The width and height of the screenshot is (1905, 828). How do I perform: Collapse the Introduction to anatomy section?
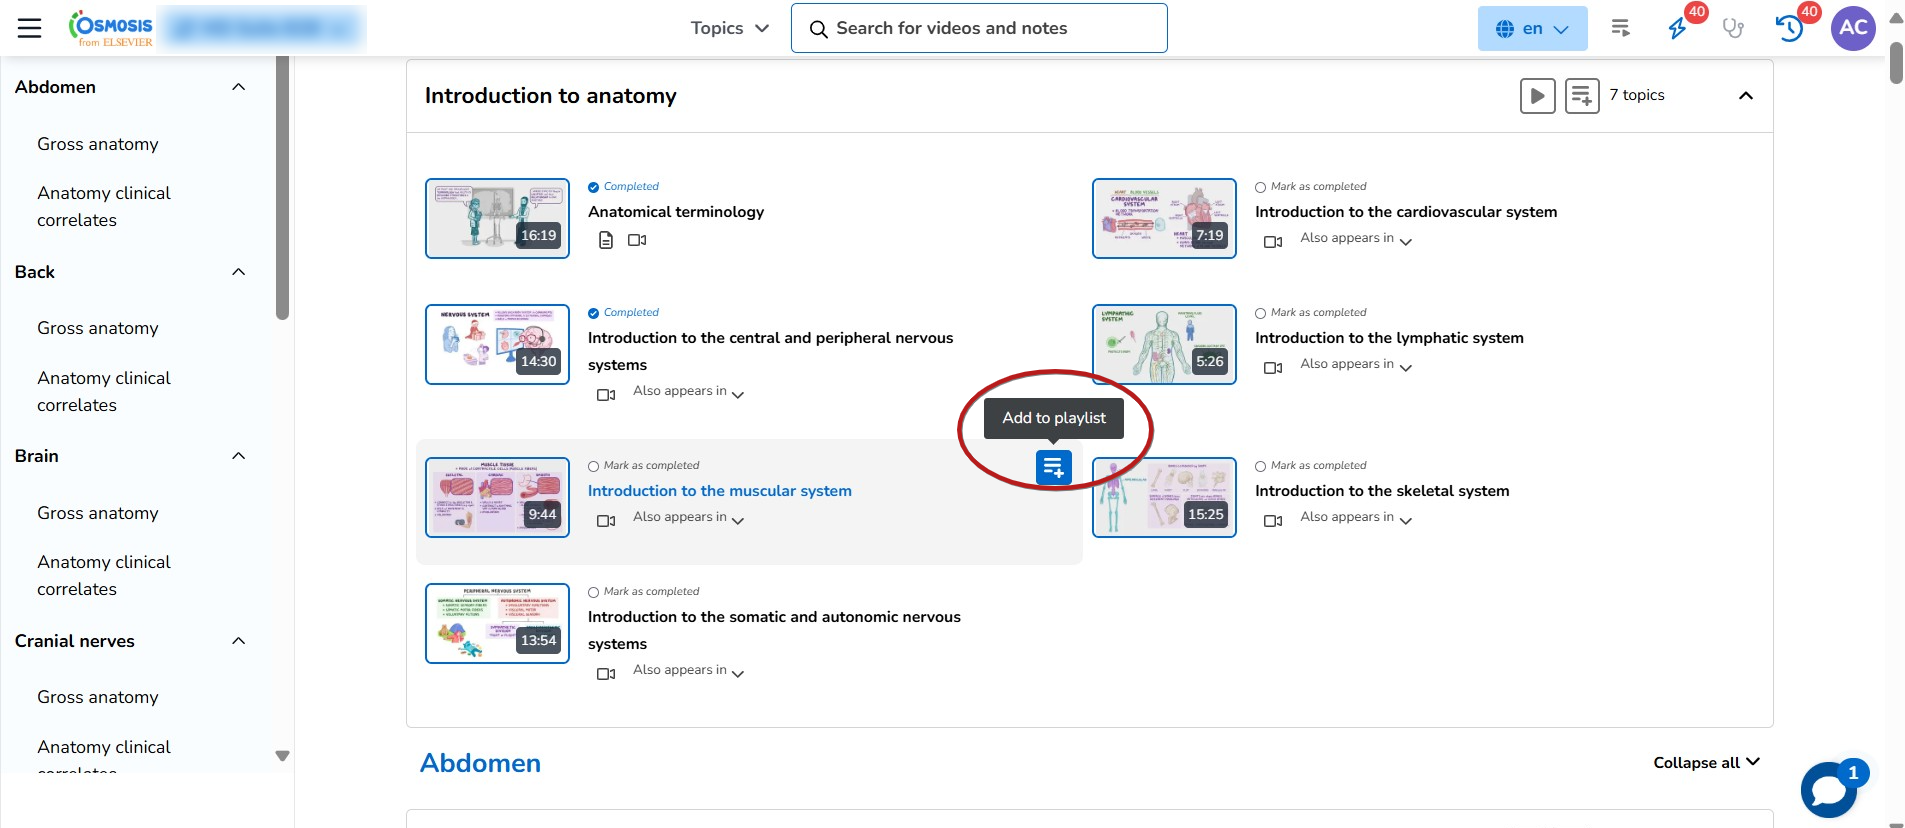(1745, 96)
